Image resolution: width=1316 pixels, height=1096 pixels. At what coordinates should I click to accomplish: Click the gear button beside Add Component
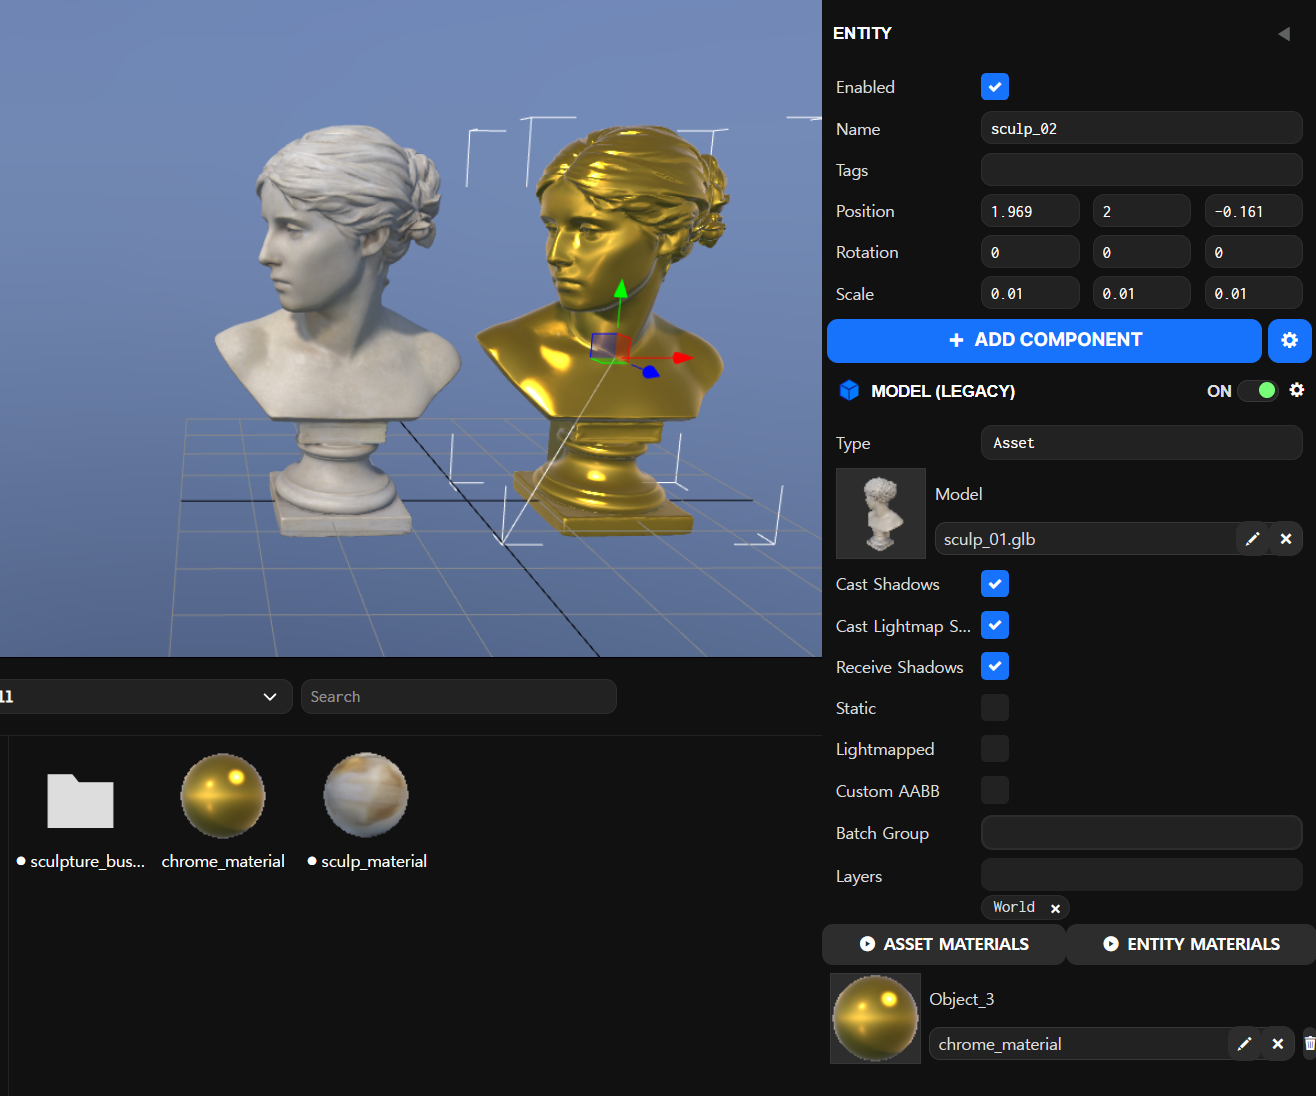(x=1289, y=341)
